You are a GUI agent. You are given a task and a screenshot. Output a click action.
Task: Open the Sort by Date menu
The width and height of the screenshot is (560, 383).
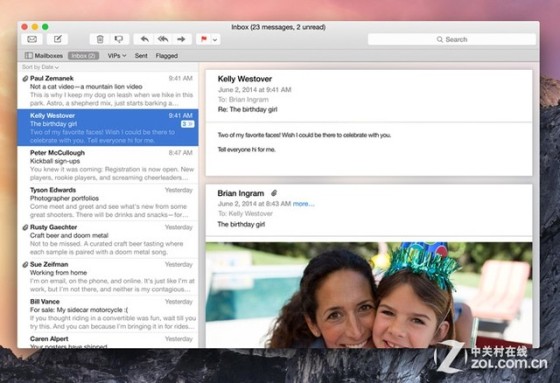coord(40,67)
